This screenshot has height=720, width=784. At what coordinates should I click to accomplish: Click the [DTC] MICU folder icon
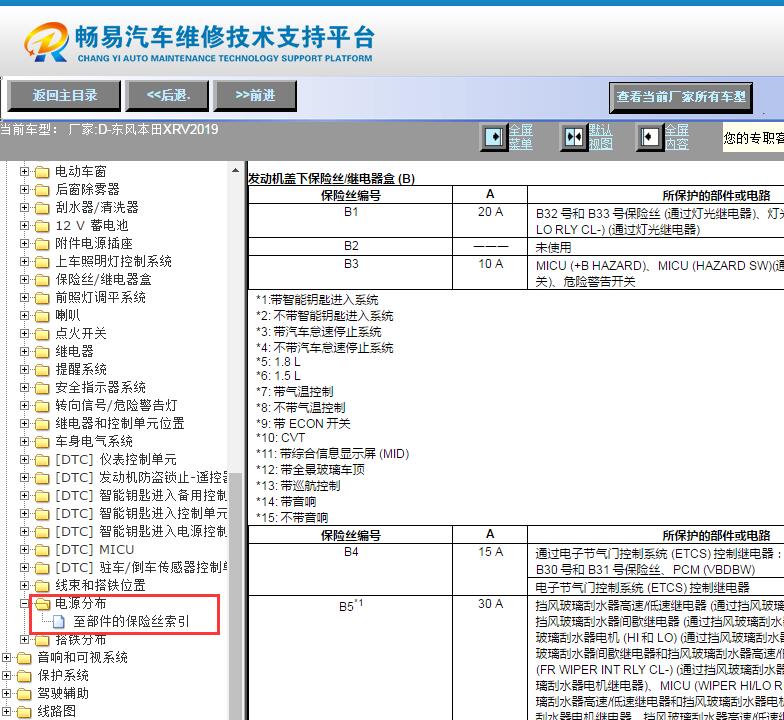[42, 550]
